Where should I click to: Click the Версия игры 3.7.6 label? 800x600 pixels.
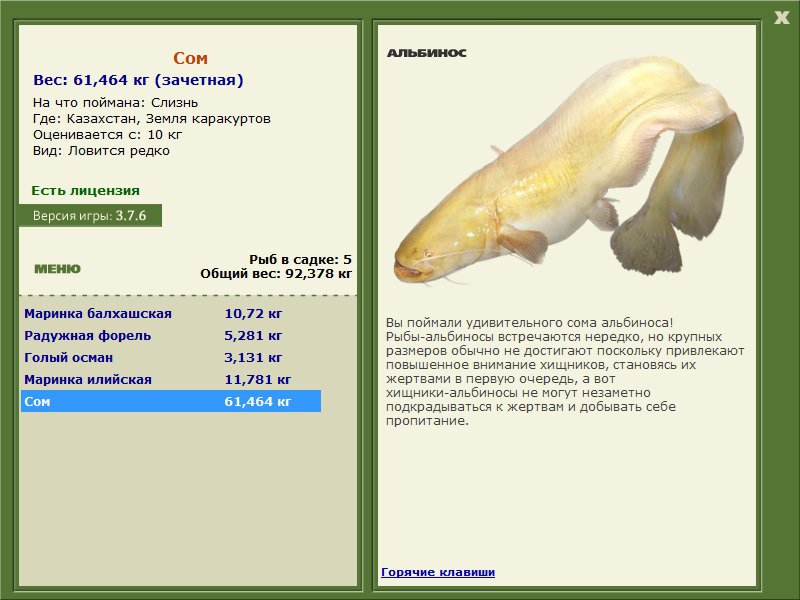[x=90, y=215]
